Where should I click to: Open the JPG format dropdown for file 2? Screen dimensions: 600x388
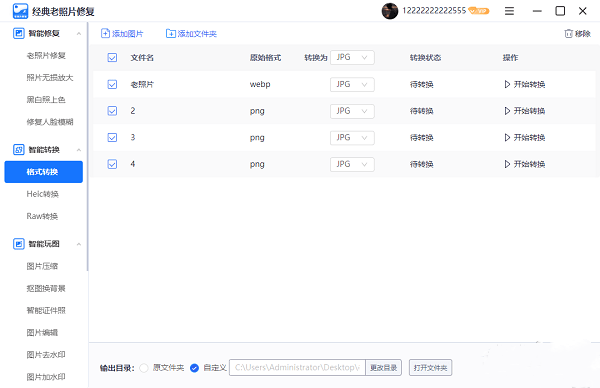click(352, 111)
